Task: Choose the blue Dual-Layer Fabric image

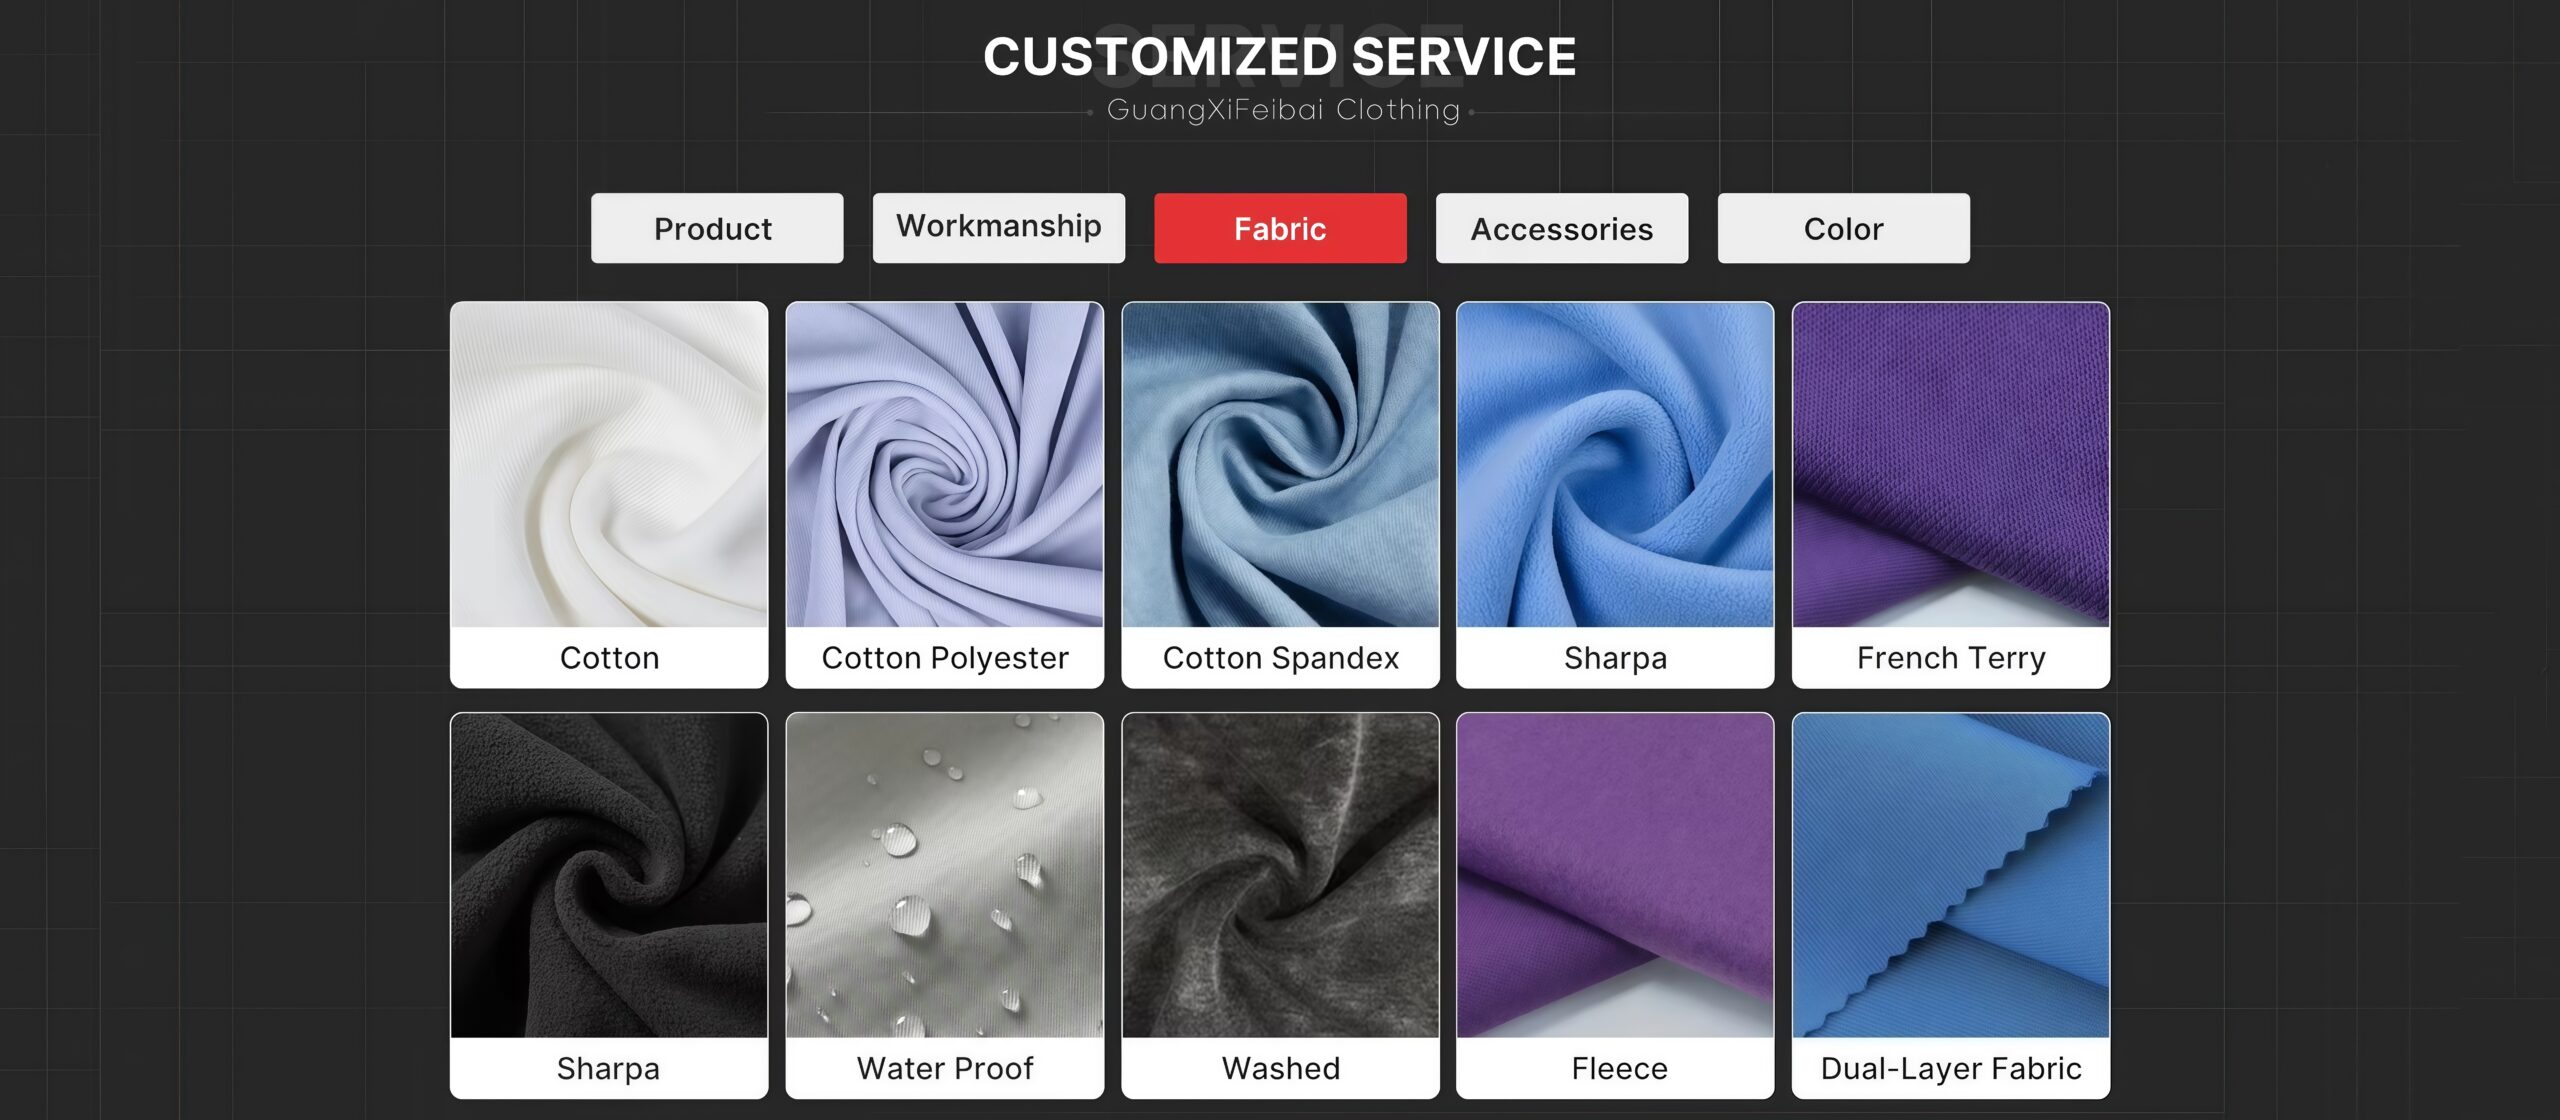Action: point(1951,875)
